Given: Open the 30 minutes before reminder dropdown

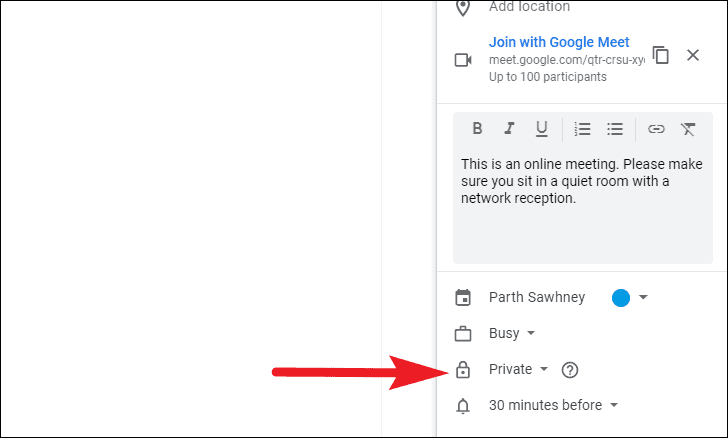Looking at the screenshot, I should [x=553, y=405].
